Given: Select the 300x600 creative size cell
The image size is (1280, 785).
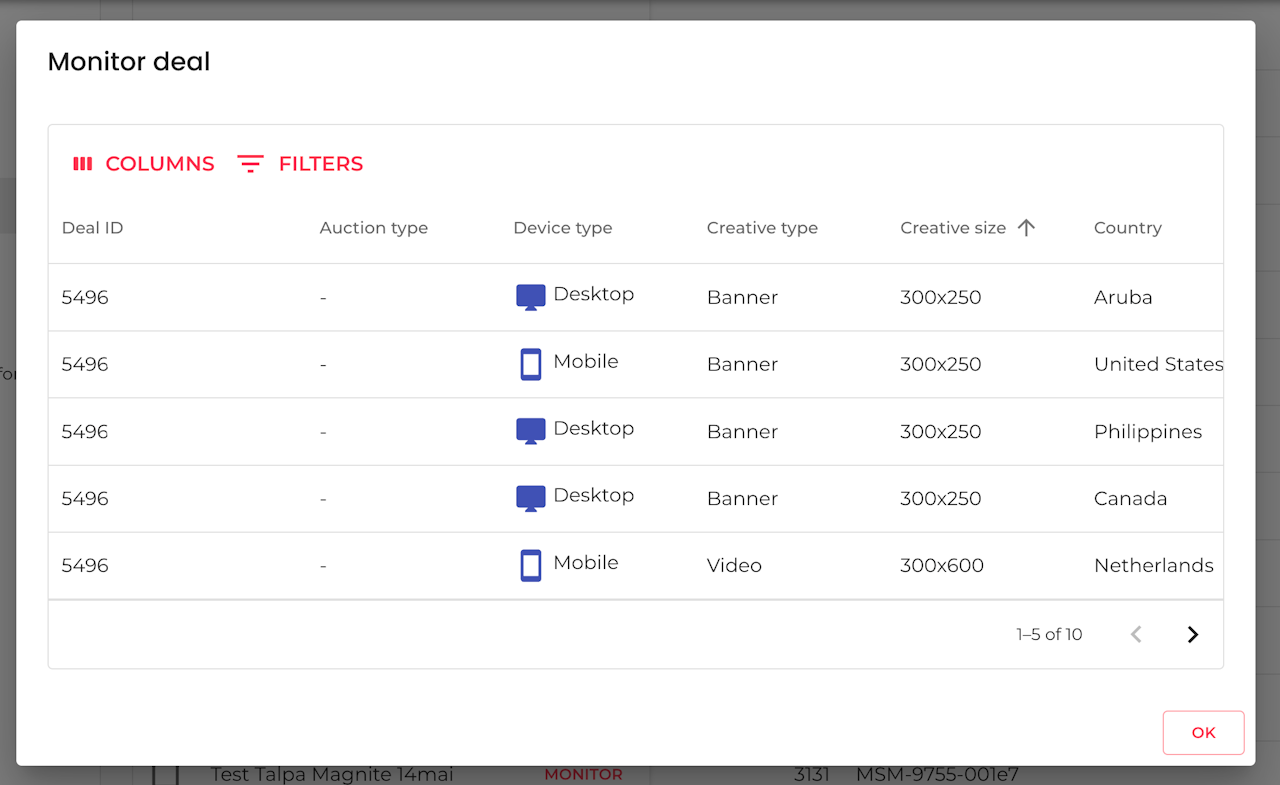Looking at the screenshot, I should (941, 565).
